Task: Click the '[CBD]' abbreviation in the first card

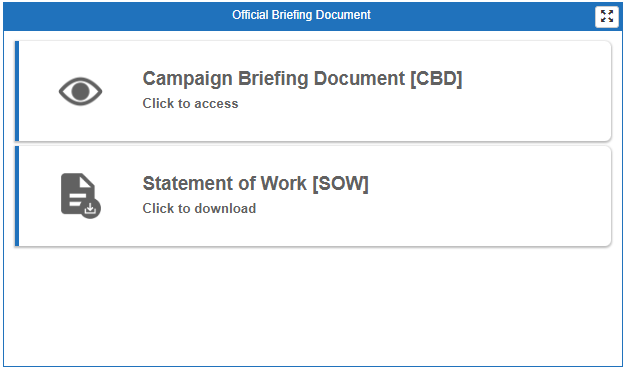Action: tap(436, 78)
